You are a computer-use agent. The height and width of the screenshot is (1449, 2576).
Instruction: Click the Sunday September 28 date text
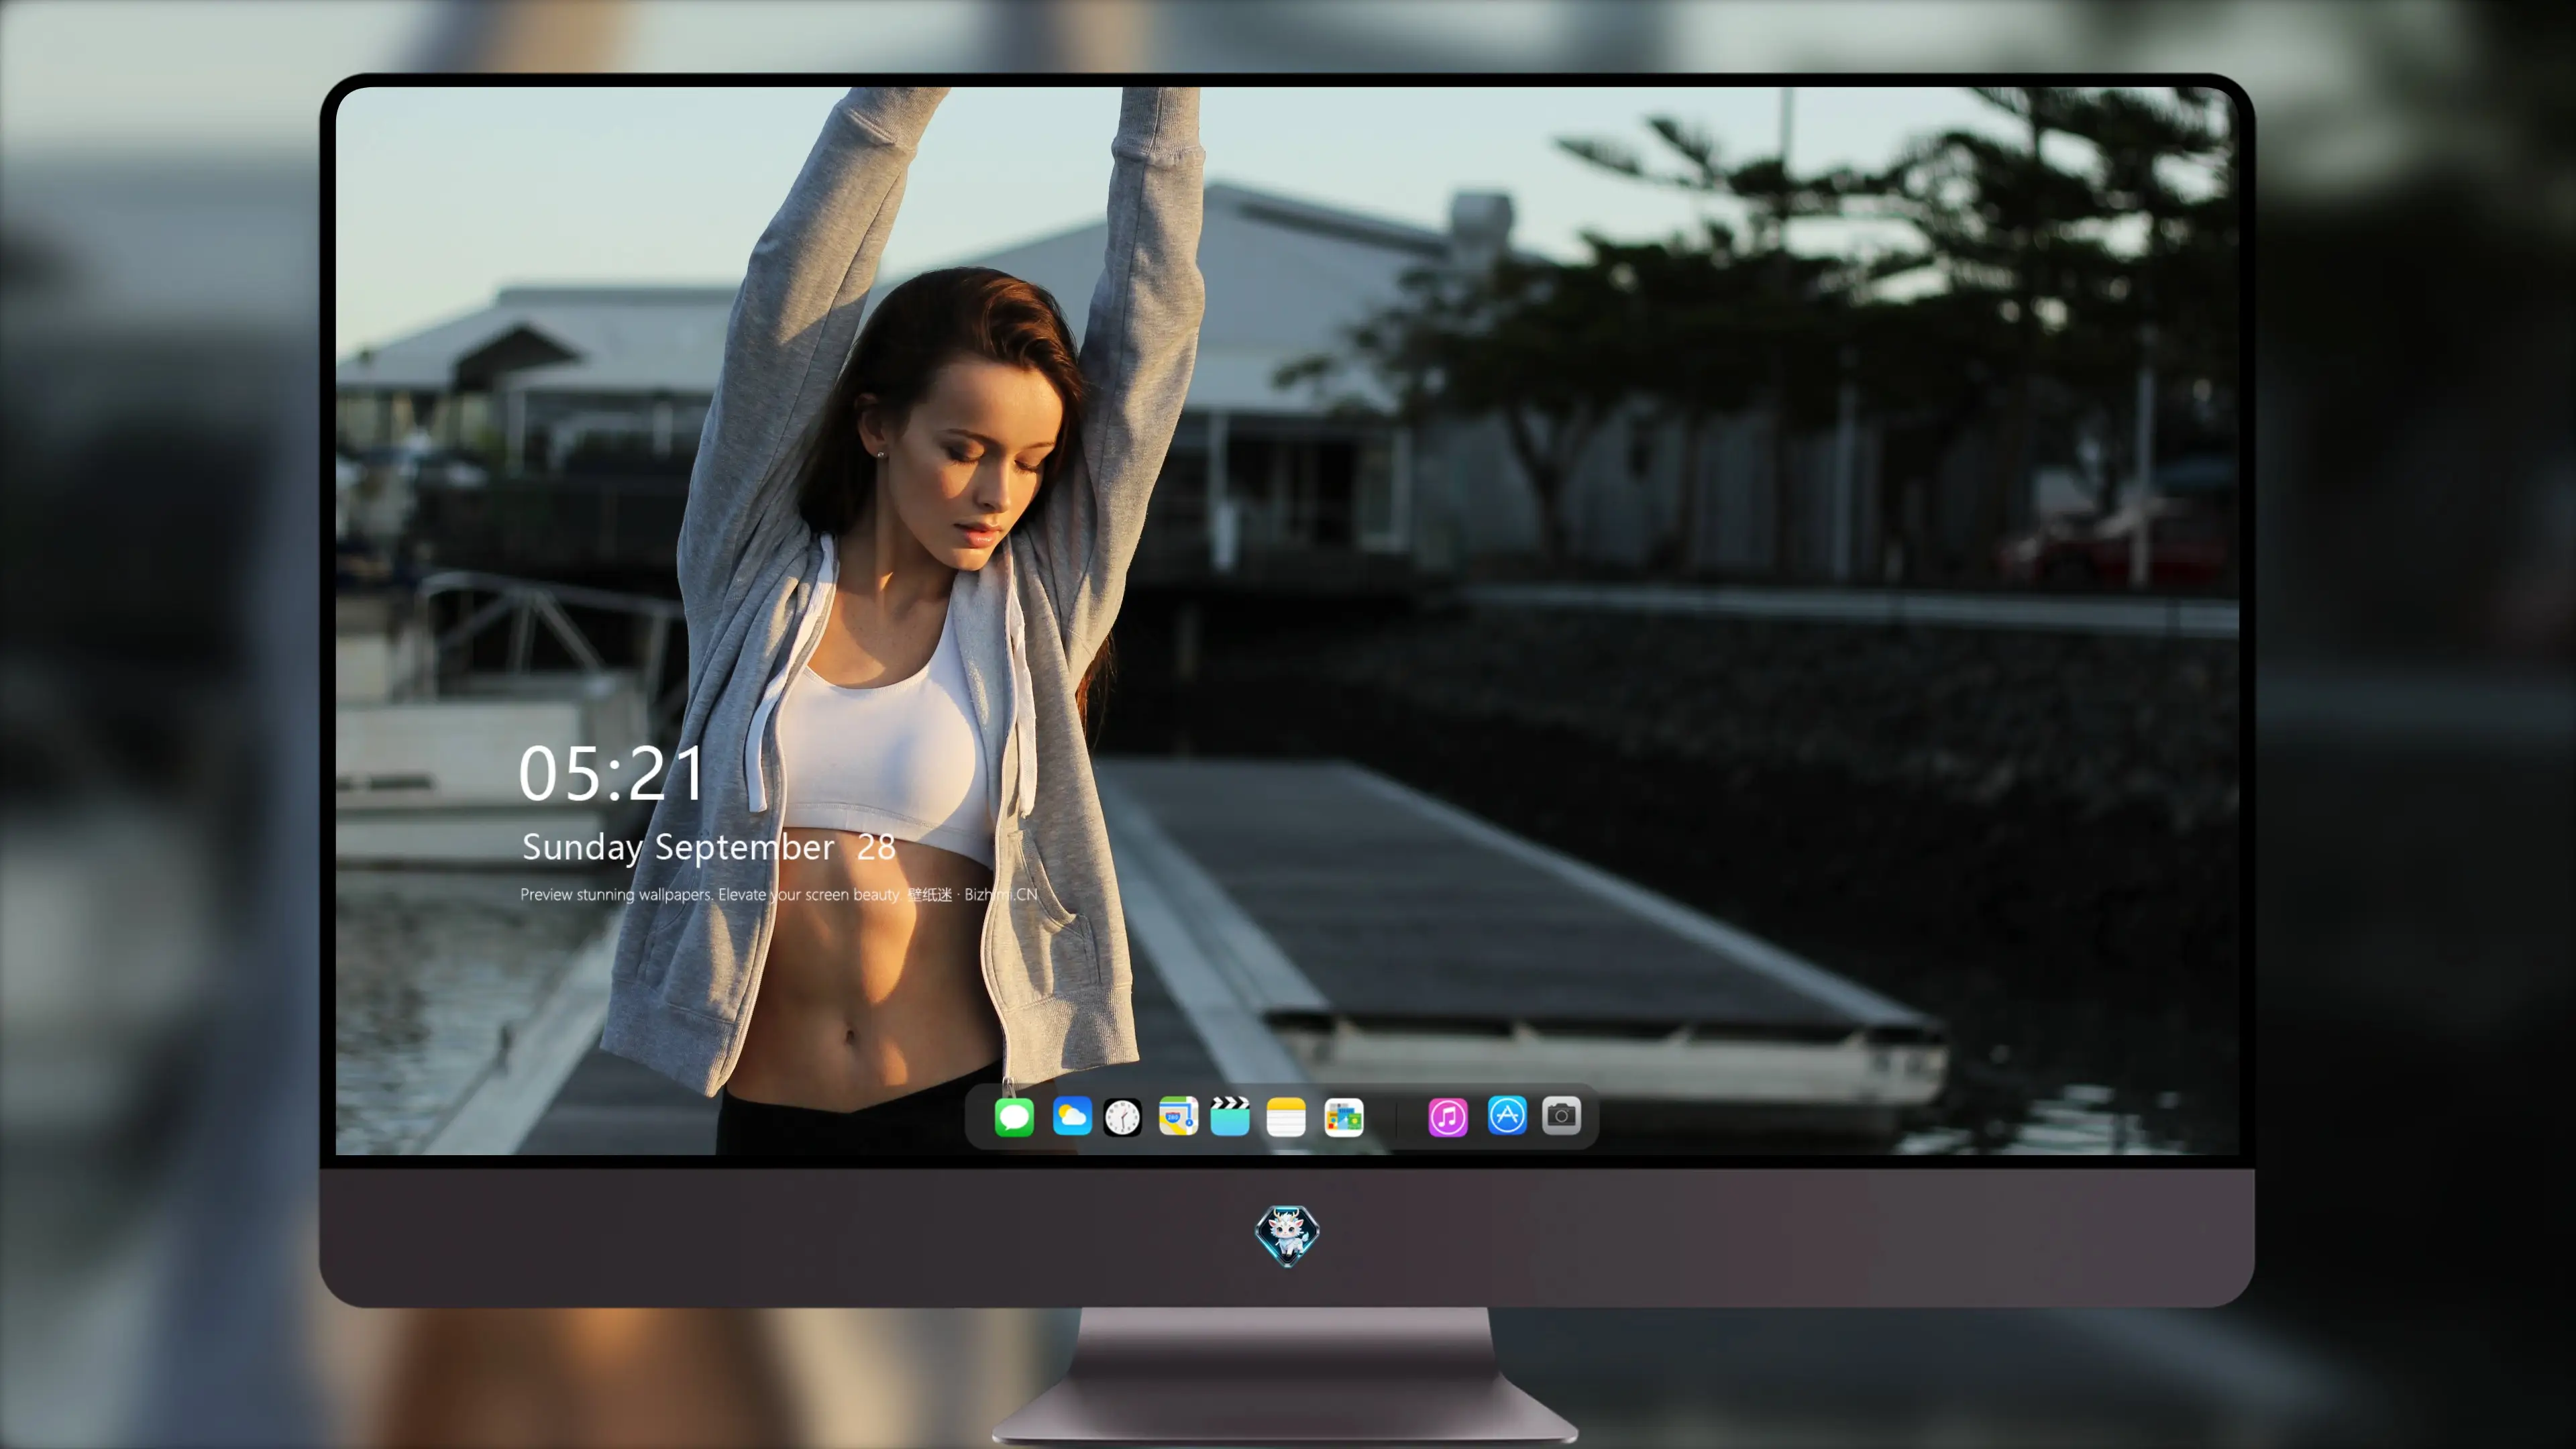[709, 847]
